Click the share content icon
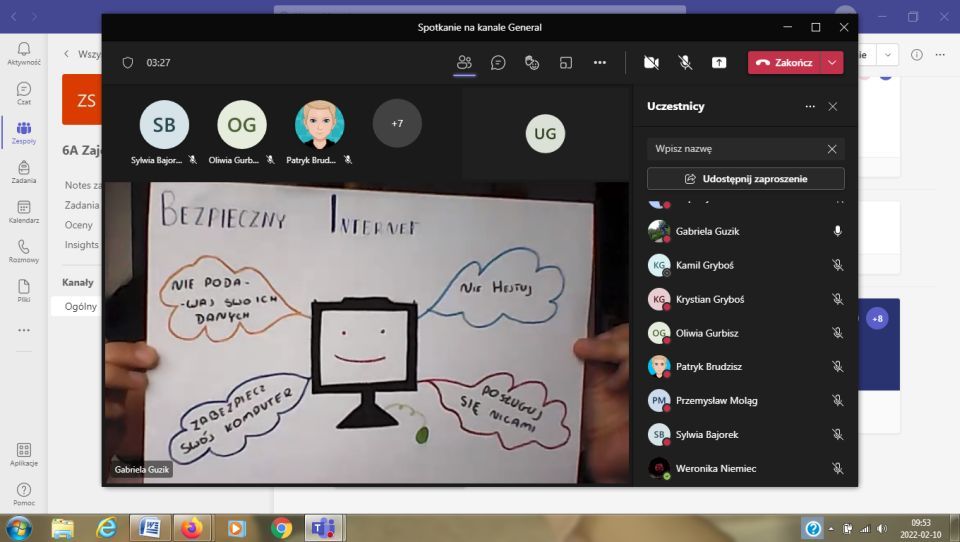The image size is (960, 542). tap(719, 62)
